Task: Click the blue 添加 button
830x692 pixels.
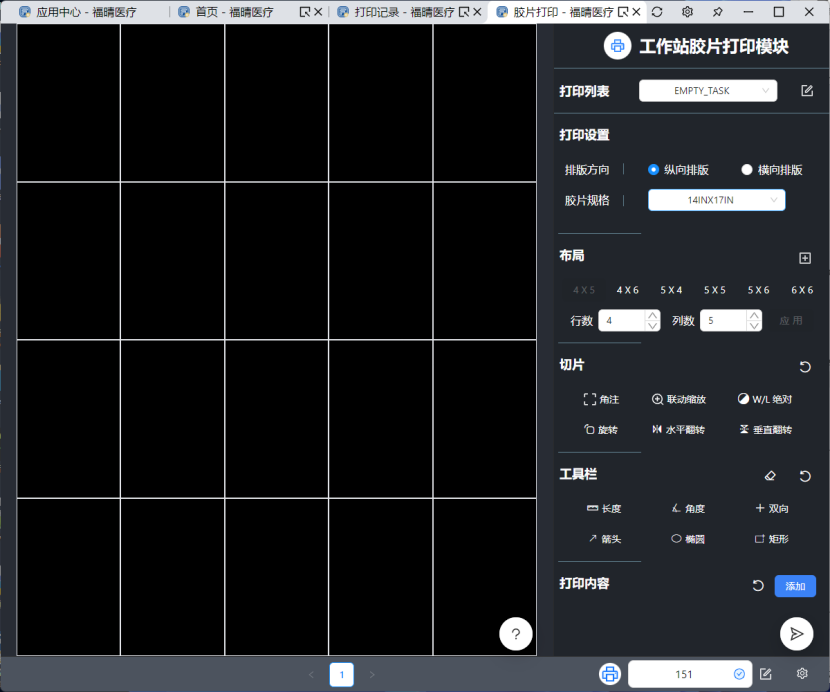Action: click(x=795, y=586)
